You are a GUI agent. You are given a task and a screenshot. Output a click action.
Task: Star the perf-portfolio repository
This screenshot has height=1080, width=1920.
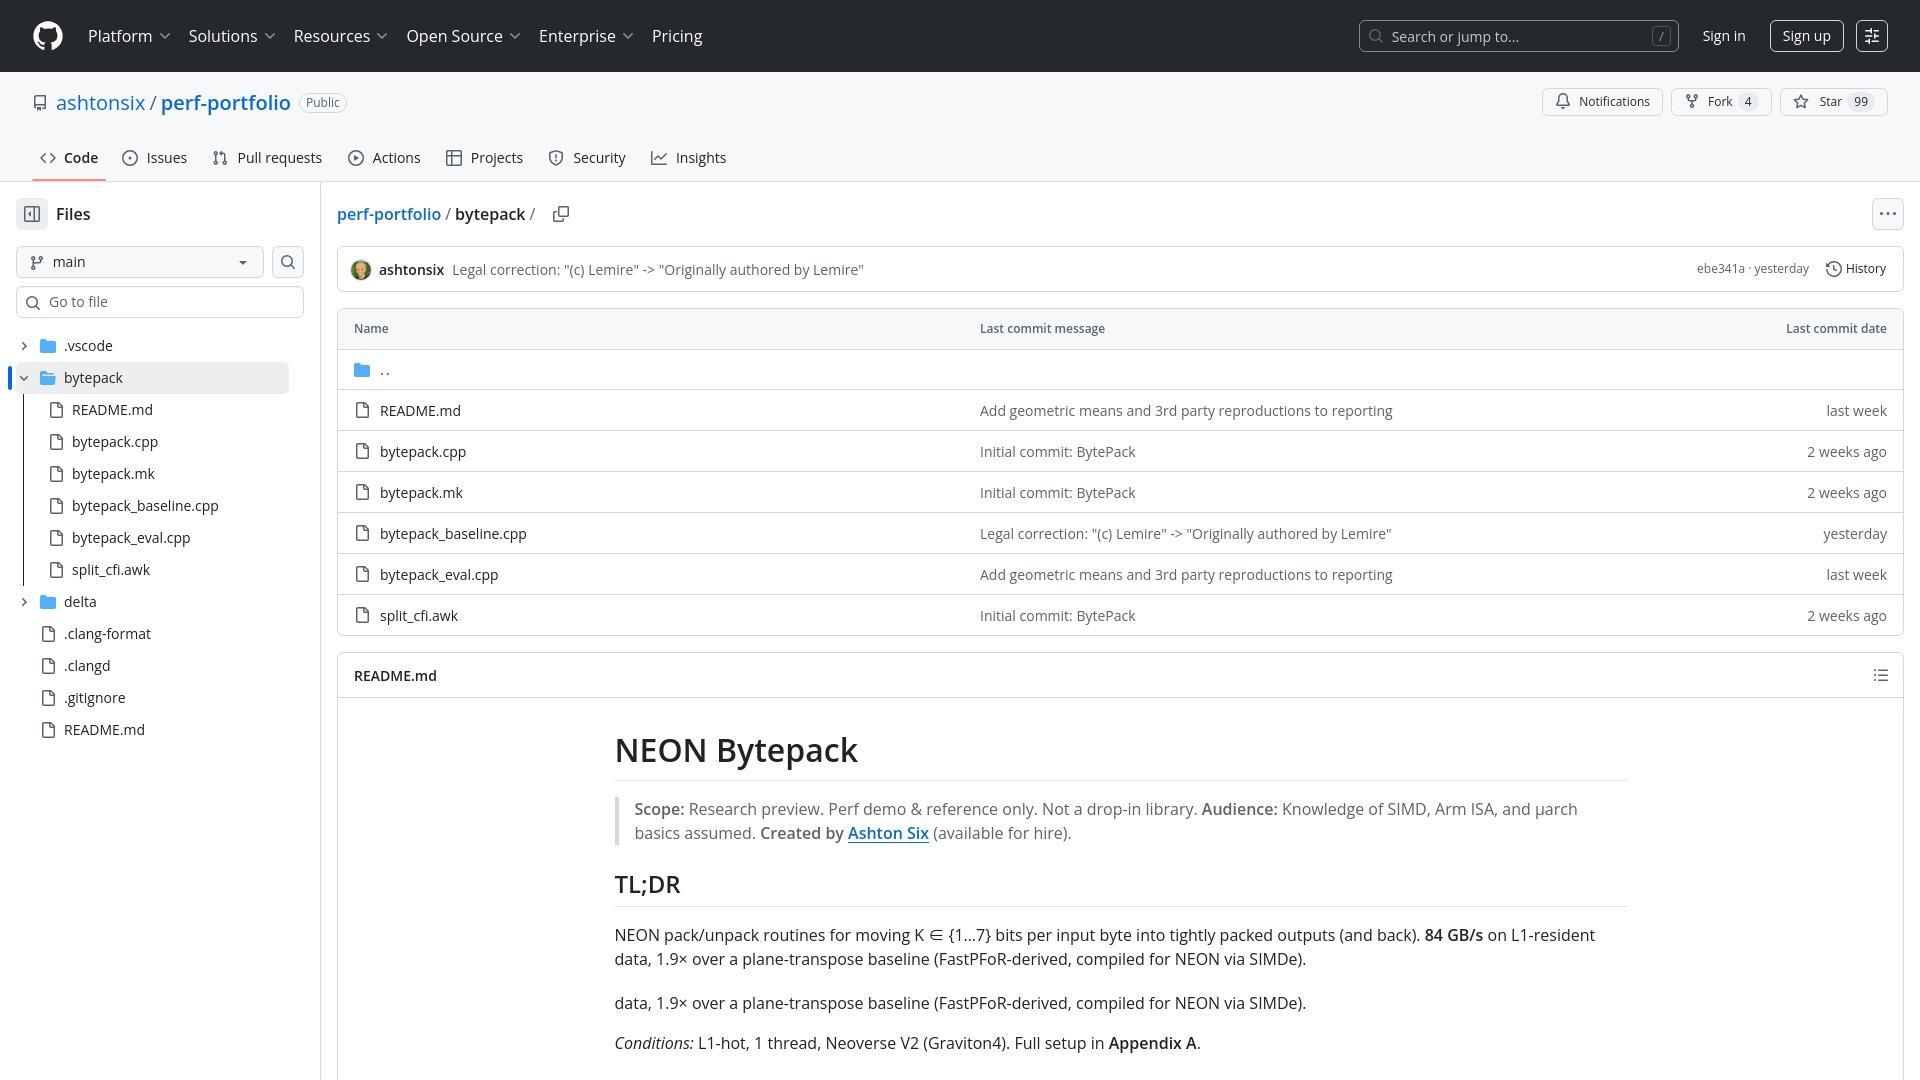(x=1833, y=101)
